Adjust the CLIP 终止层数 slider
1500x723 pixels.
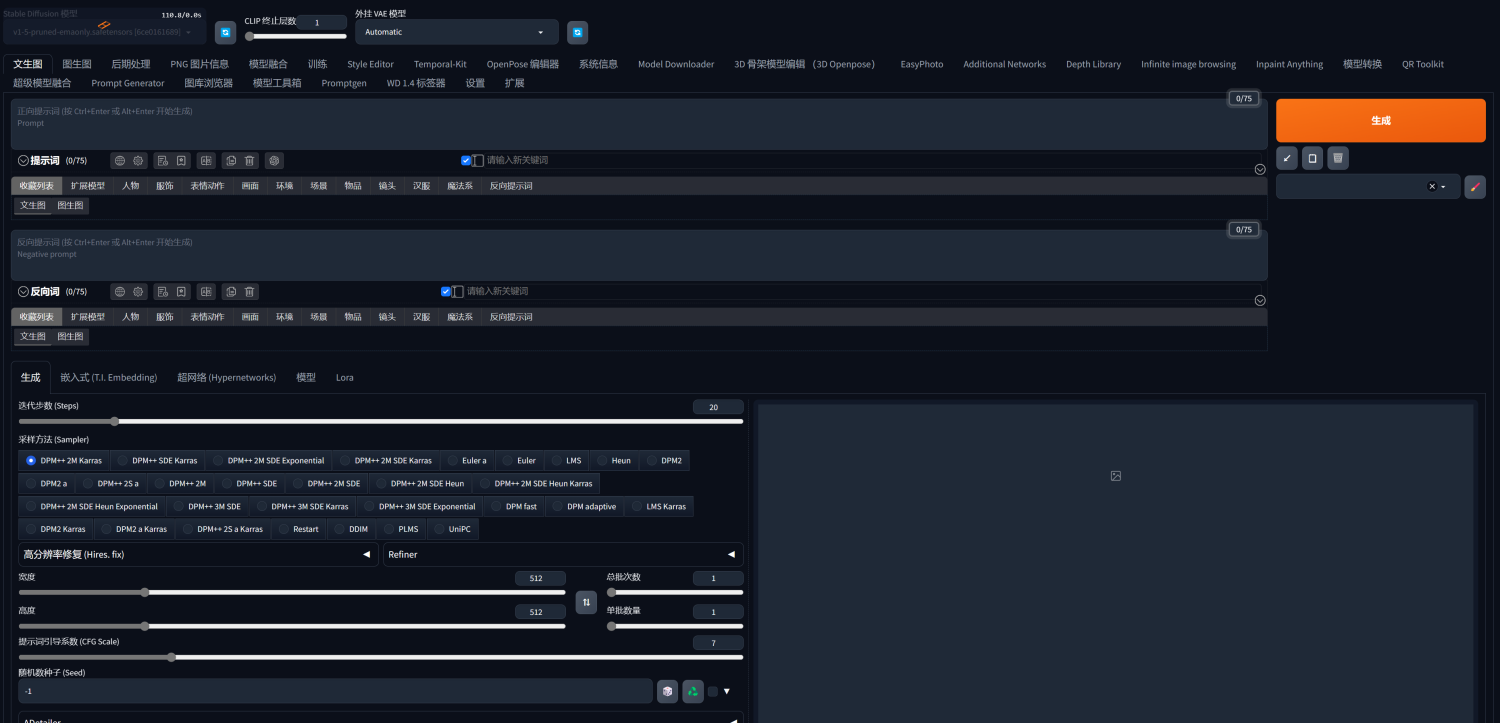(x=296, y=36)
